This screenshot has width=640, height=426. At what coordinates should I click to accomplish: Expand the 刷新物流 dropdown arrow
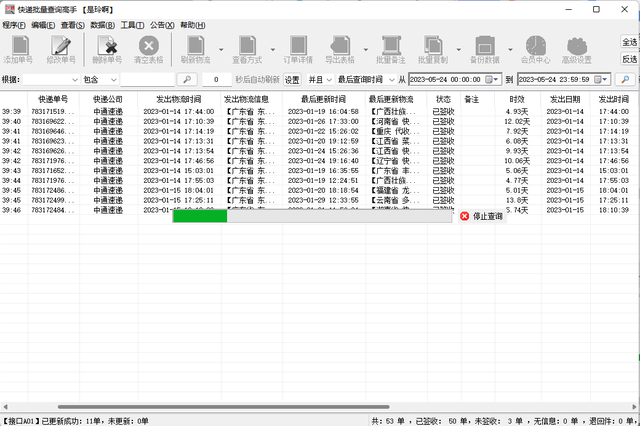pos(221,50)
